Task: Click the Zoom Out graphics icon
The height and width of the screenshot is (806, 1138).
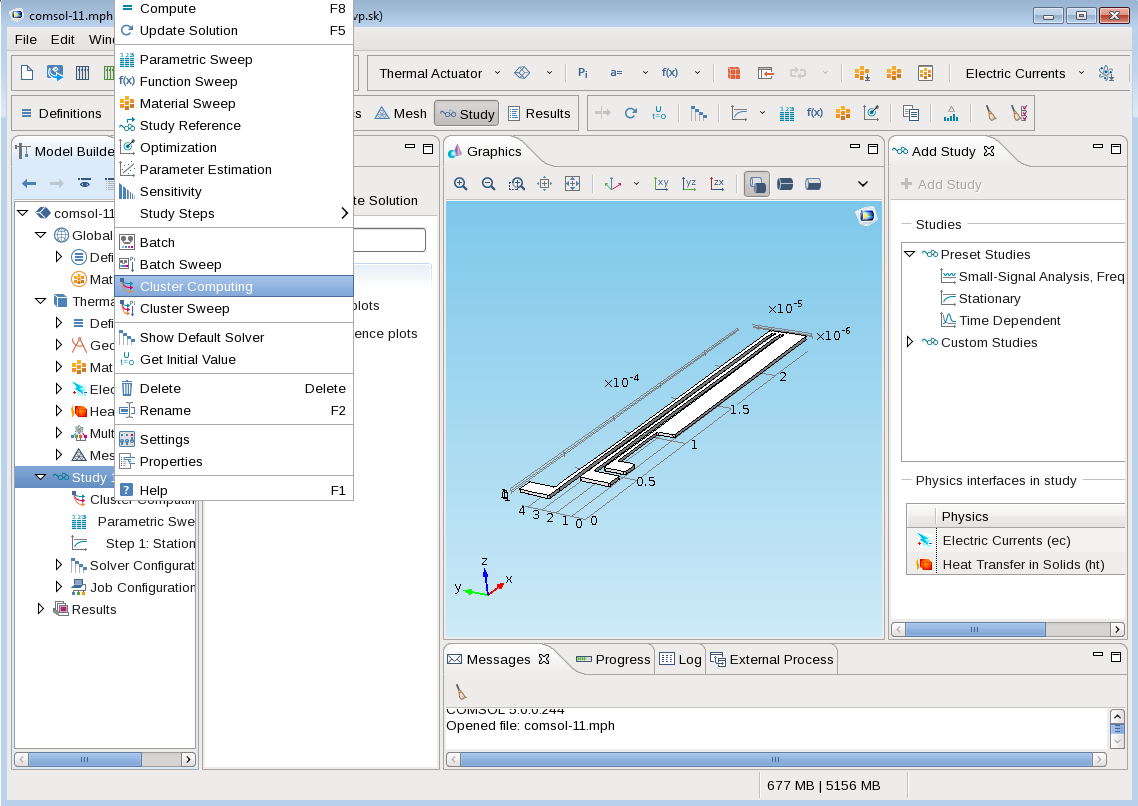Action: point(489,184)
